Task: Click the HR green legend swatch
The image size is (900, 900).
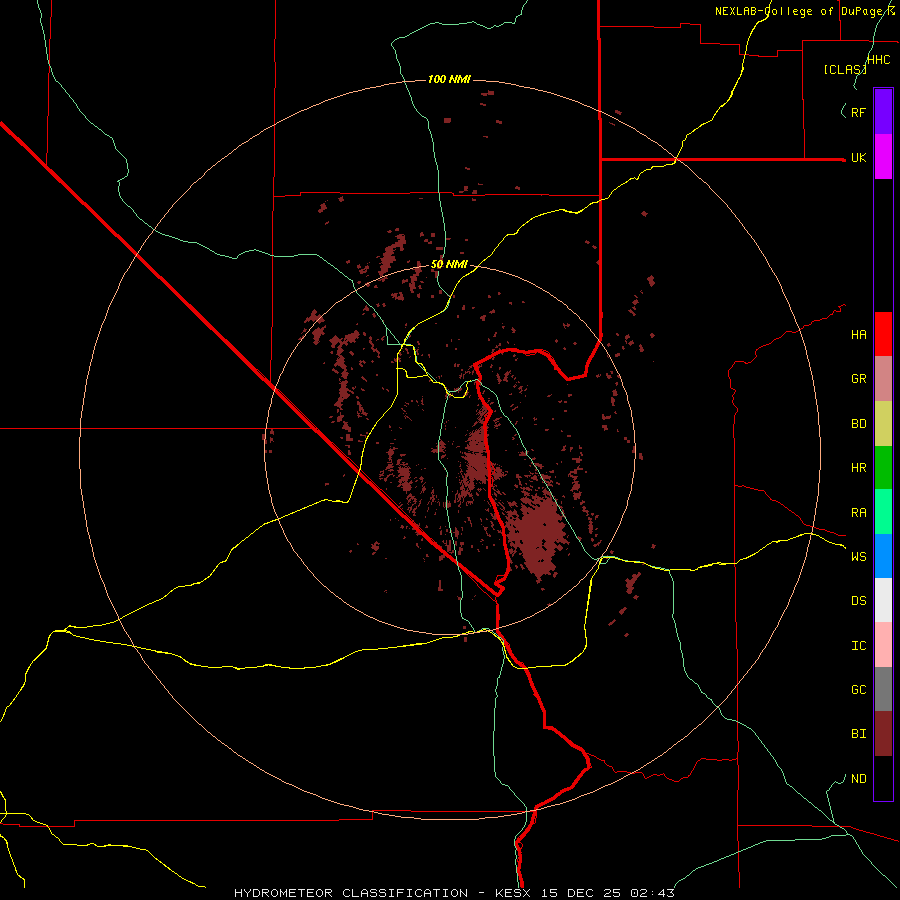Action: click(883, 468)
